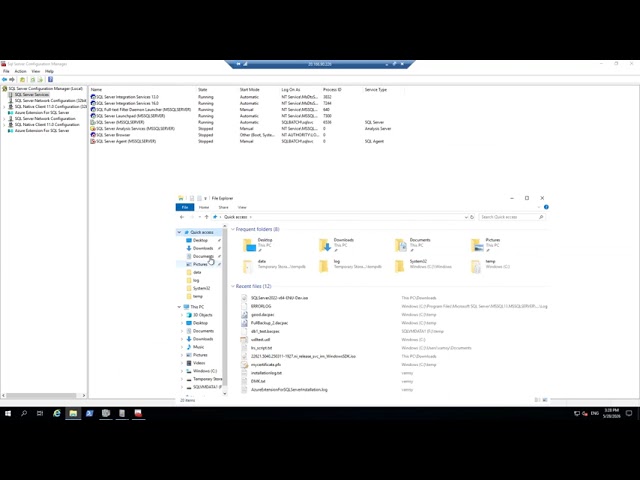Click the taskbar Search magnifier icon
Image resolution: width=640 pixels, height=480 pixels.
tap(24, 413)
